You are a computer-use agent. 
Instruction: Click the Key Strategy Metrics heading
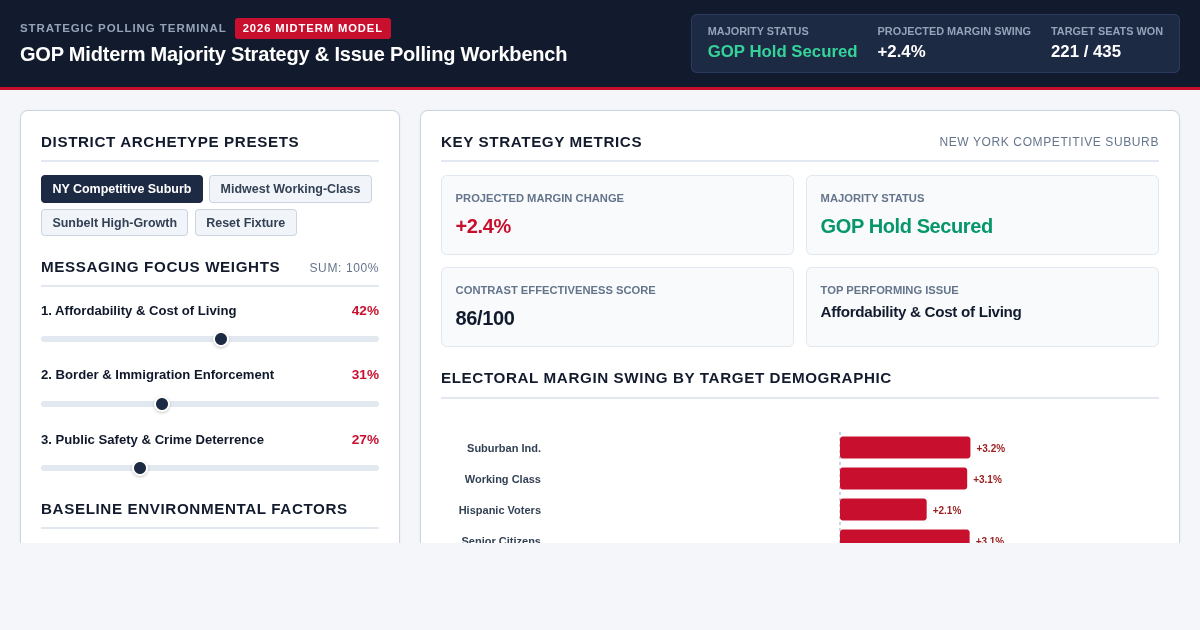(541, 142)
